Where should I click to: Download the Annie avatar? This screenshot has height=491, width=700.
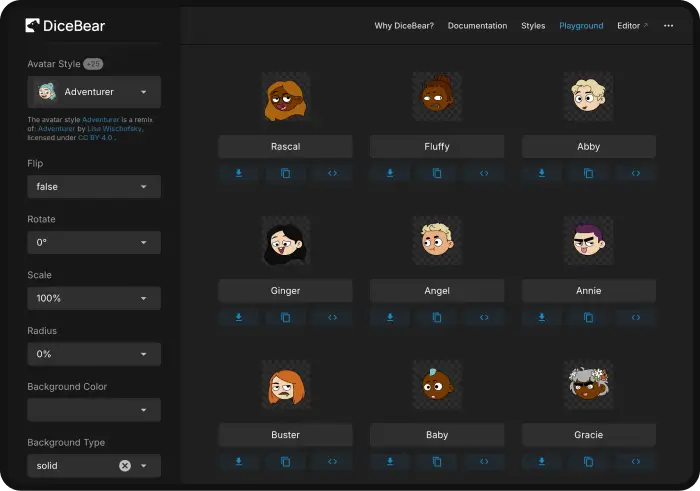coord(542,317)
